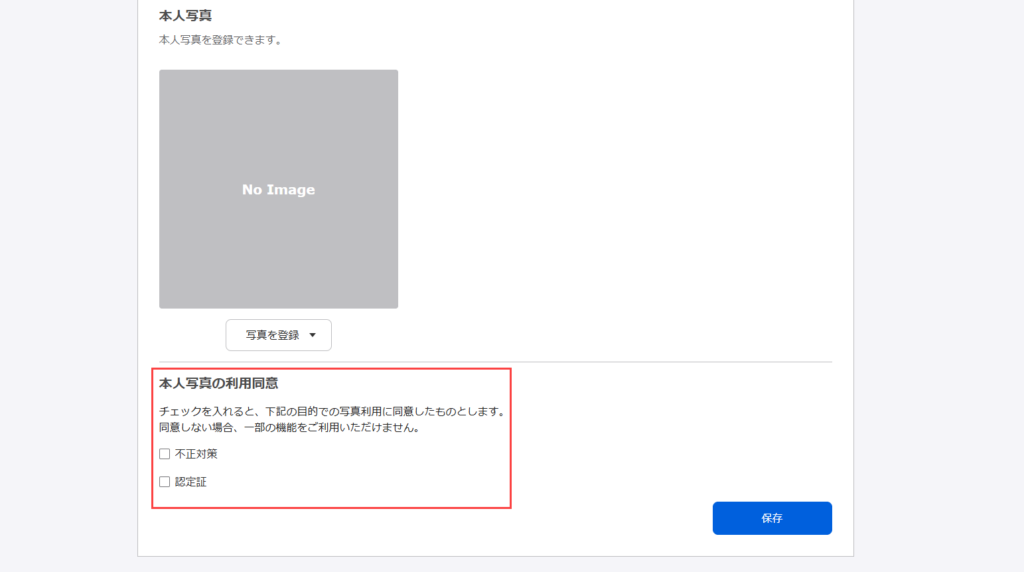This screenshot has height=572, width=1024.
Task: Click the text starting チェックを入れると
Action: (x=332, y=412)
